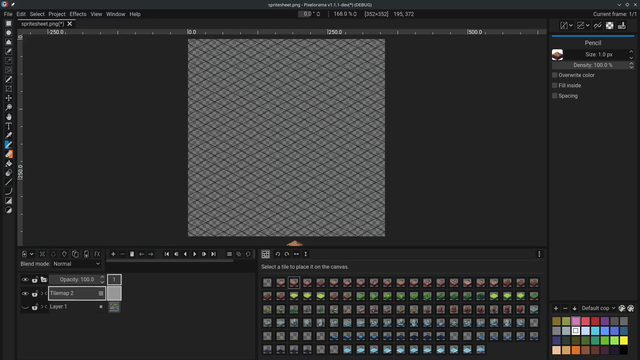
Task: Increase layer Opacity with stepper arrow
Action: (102, 277)
